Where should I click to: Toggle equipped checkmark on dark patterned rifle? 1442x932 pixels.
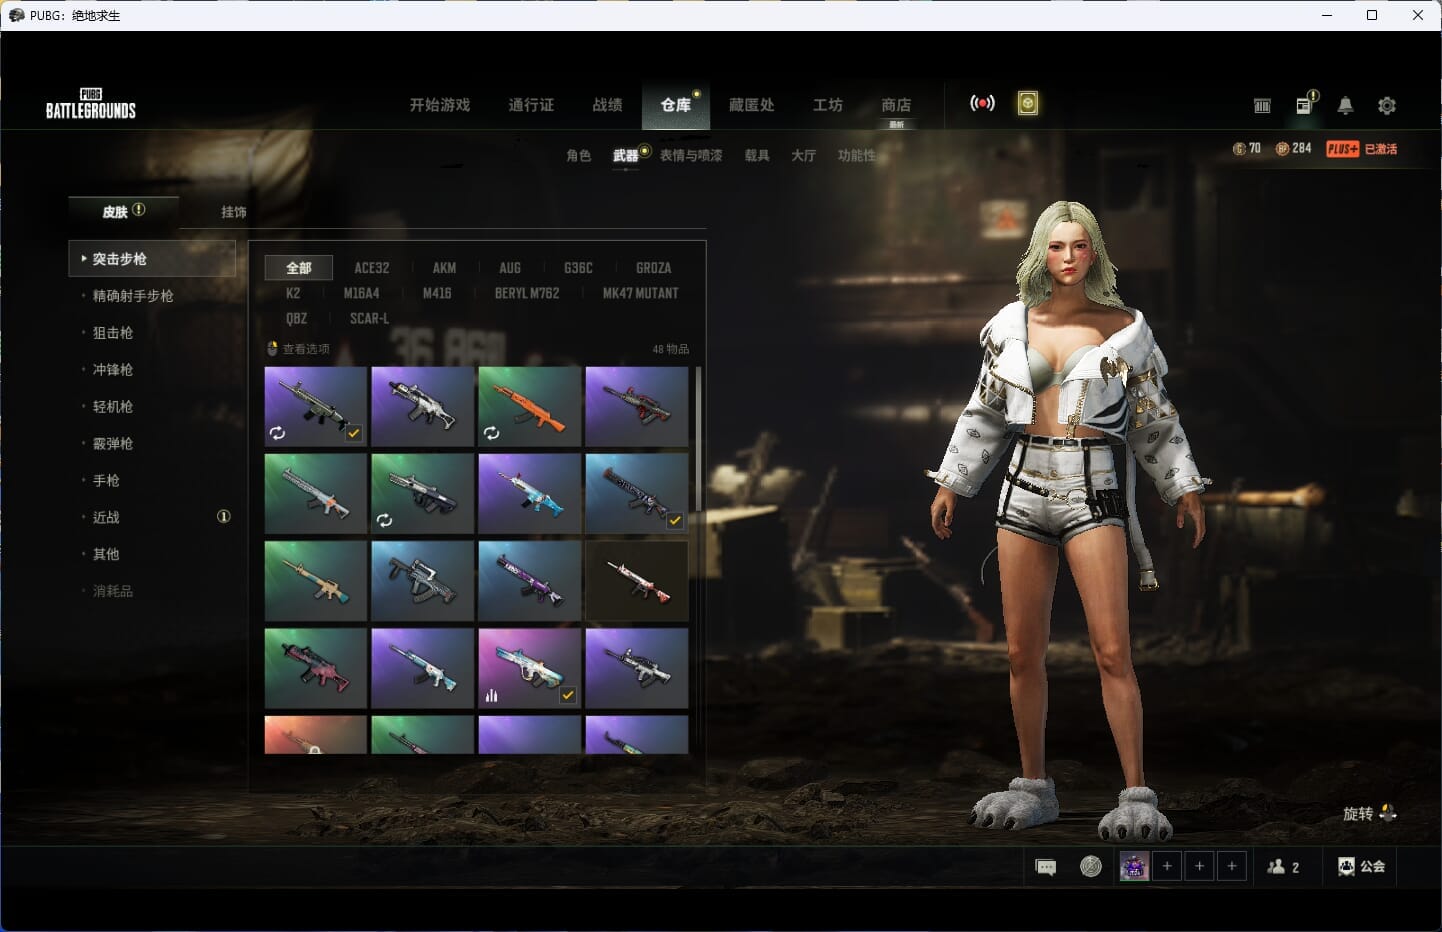click(x=675, y=520)
